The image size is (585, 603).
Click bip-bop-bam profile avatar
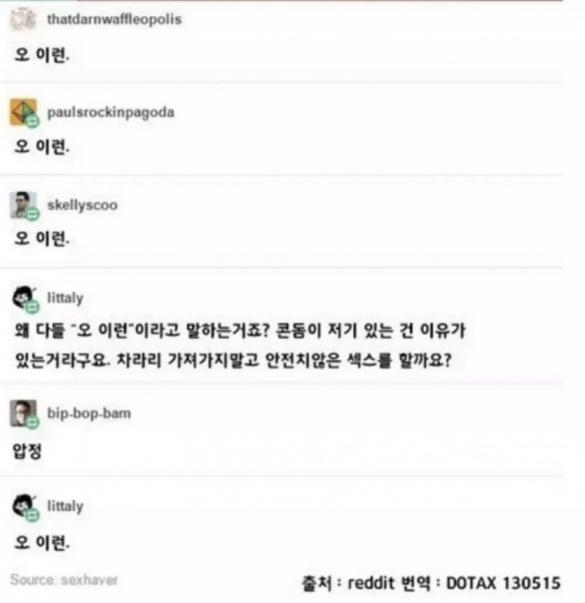tap(23, 413)
